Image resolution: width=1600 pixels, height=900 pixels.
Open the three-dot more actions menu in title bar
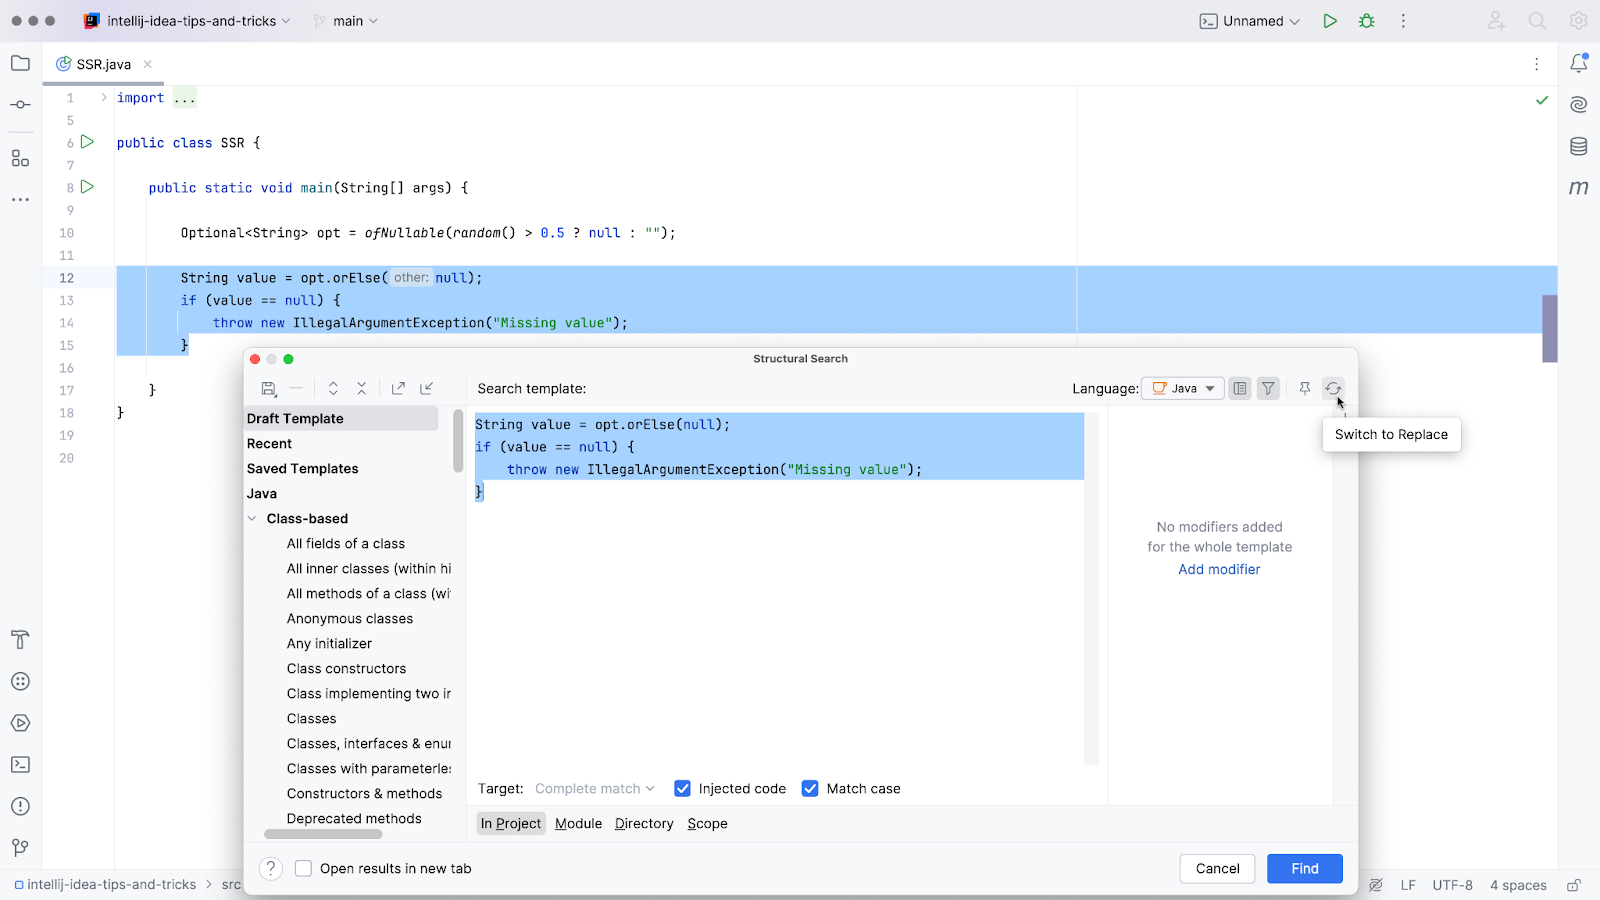[x=1403, y=21]
